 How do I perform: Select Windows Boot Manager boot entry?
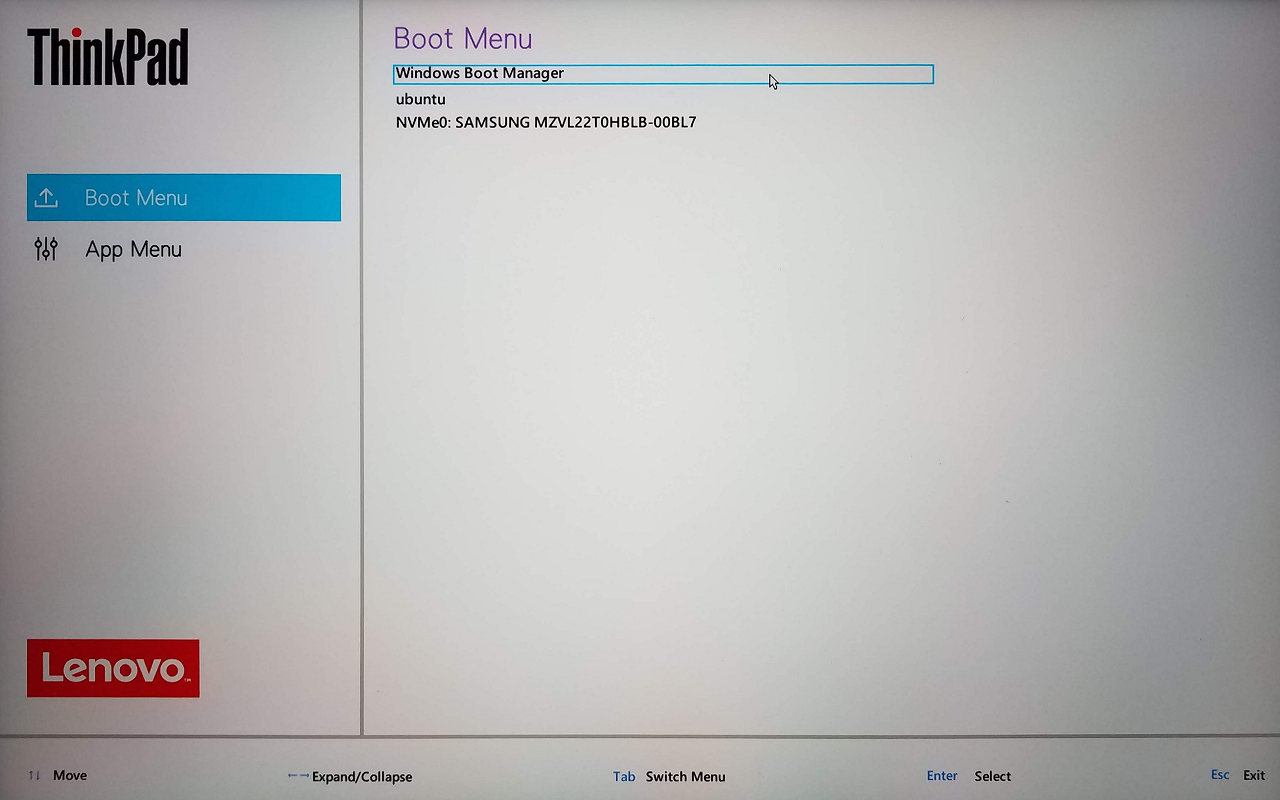click(x=663, y=74)
